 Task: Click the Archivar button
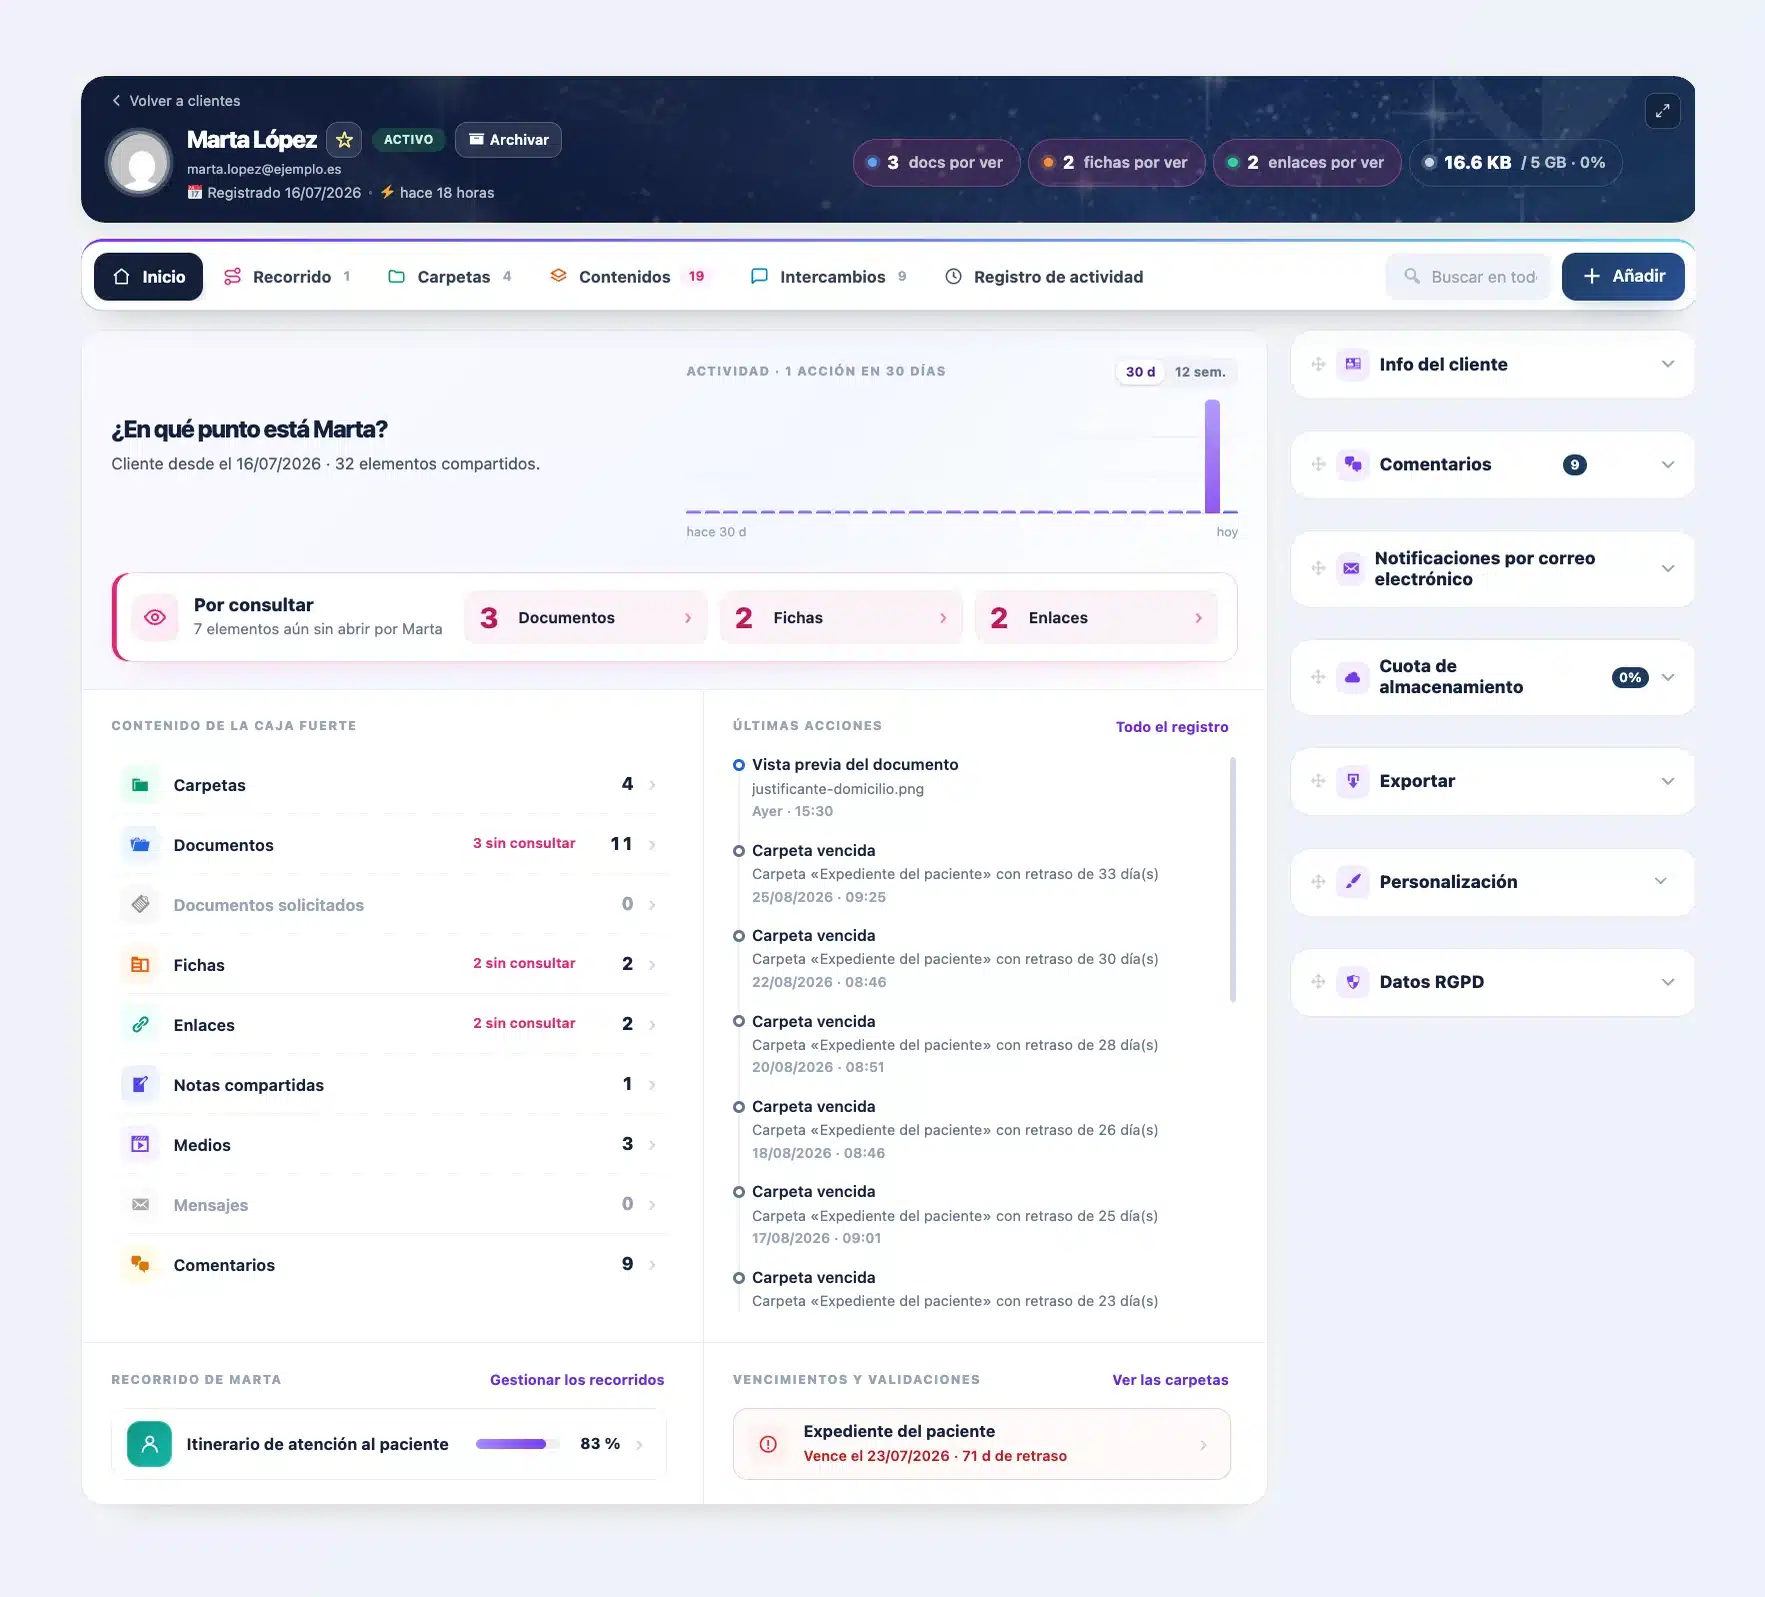point(508,140)
